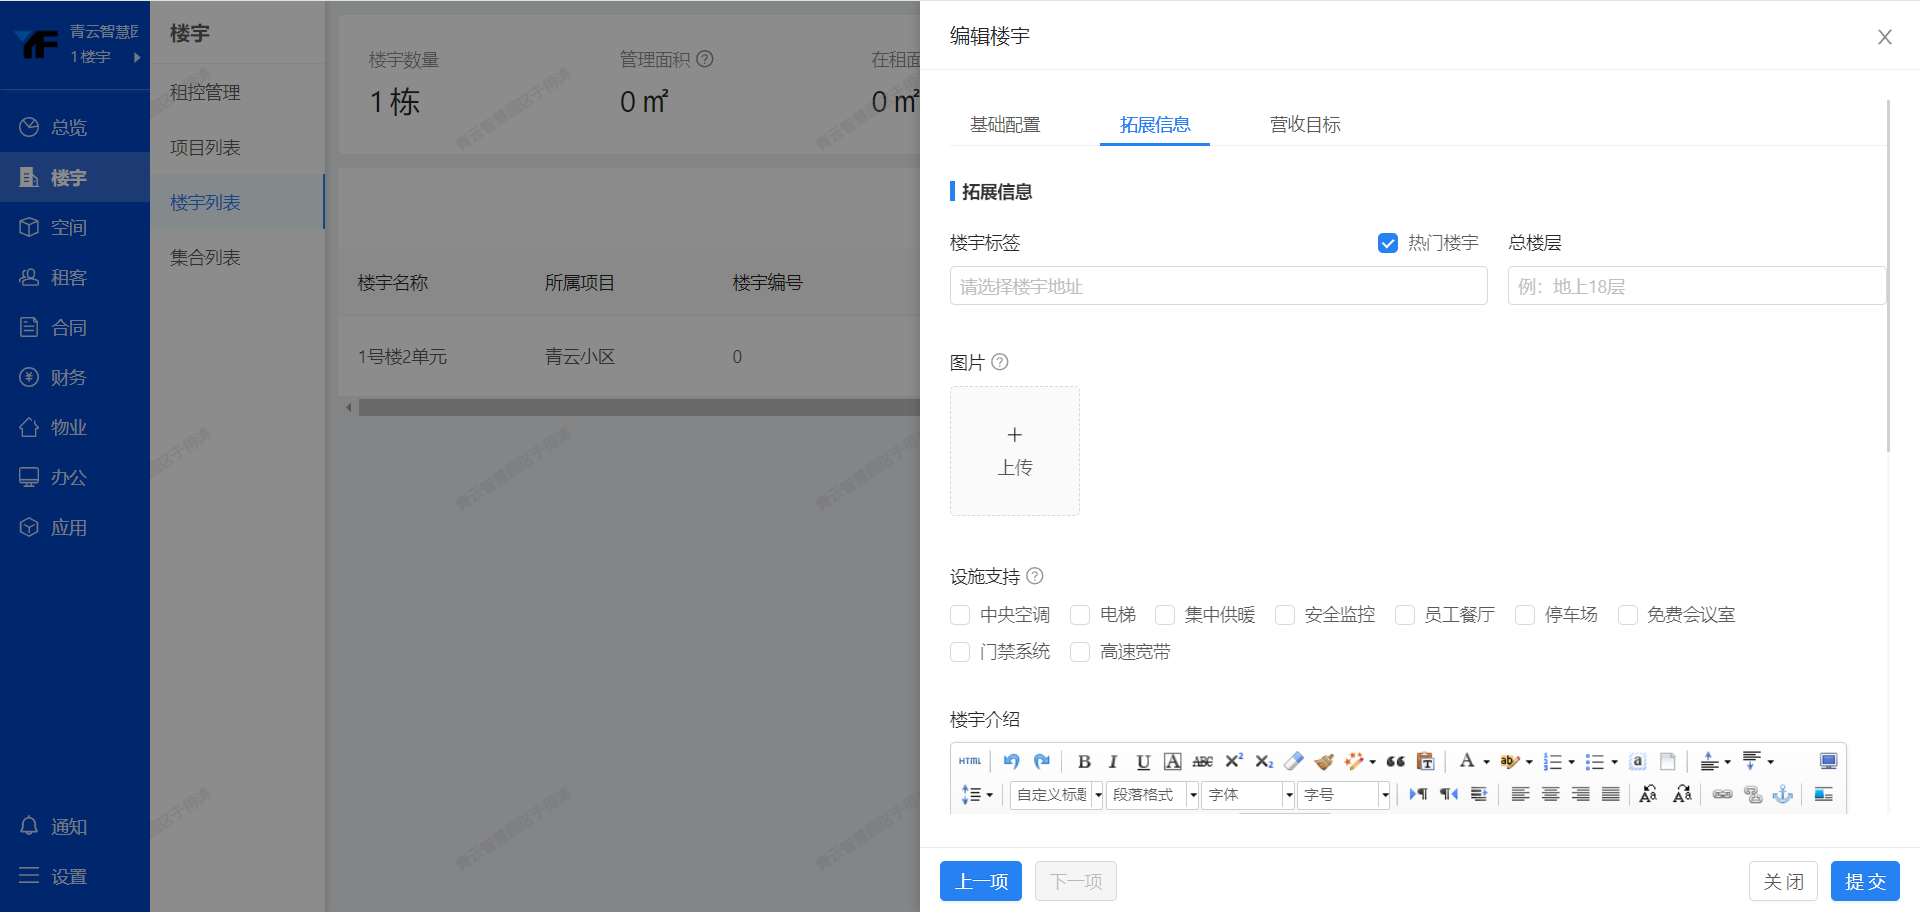
Task: Apply blockquote with the quote icon
Action: [1396, 762]
